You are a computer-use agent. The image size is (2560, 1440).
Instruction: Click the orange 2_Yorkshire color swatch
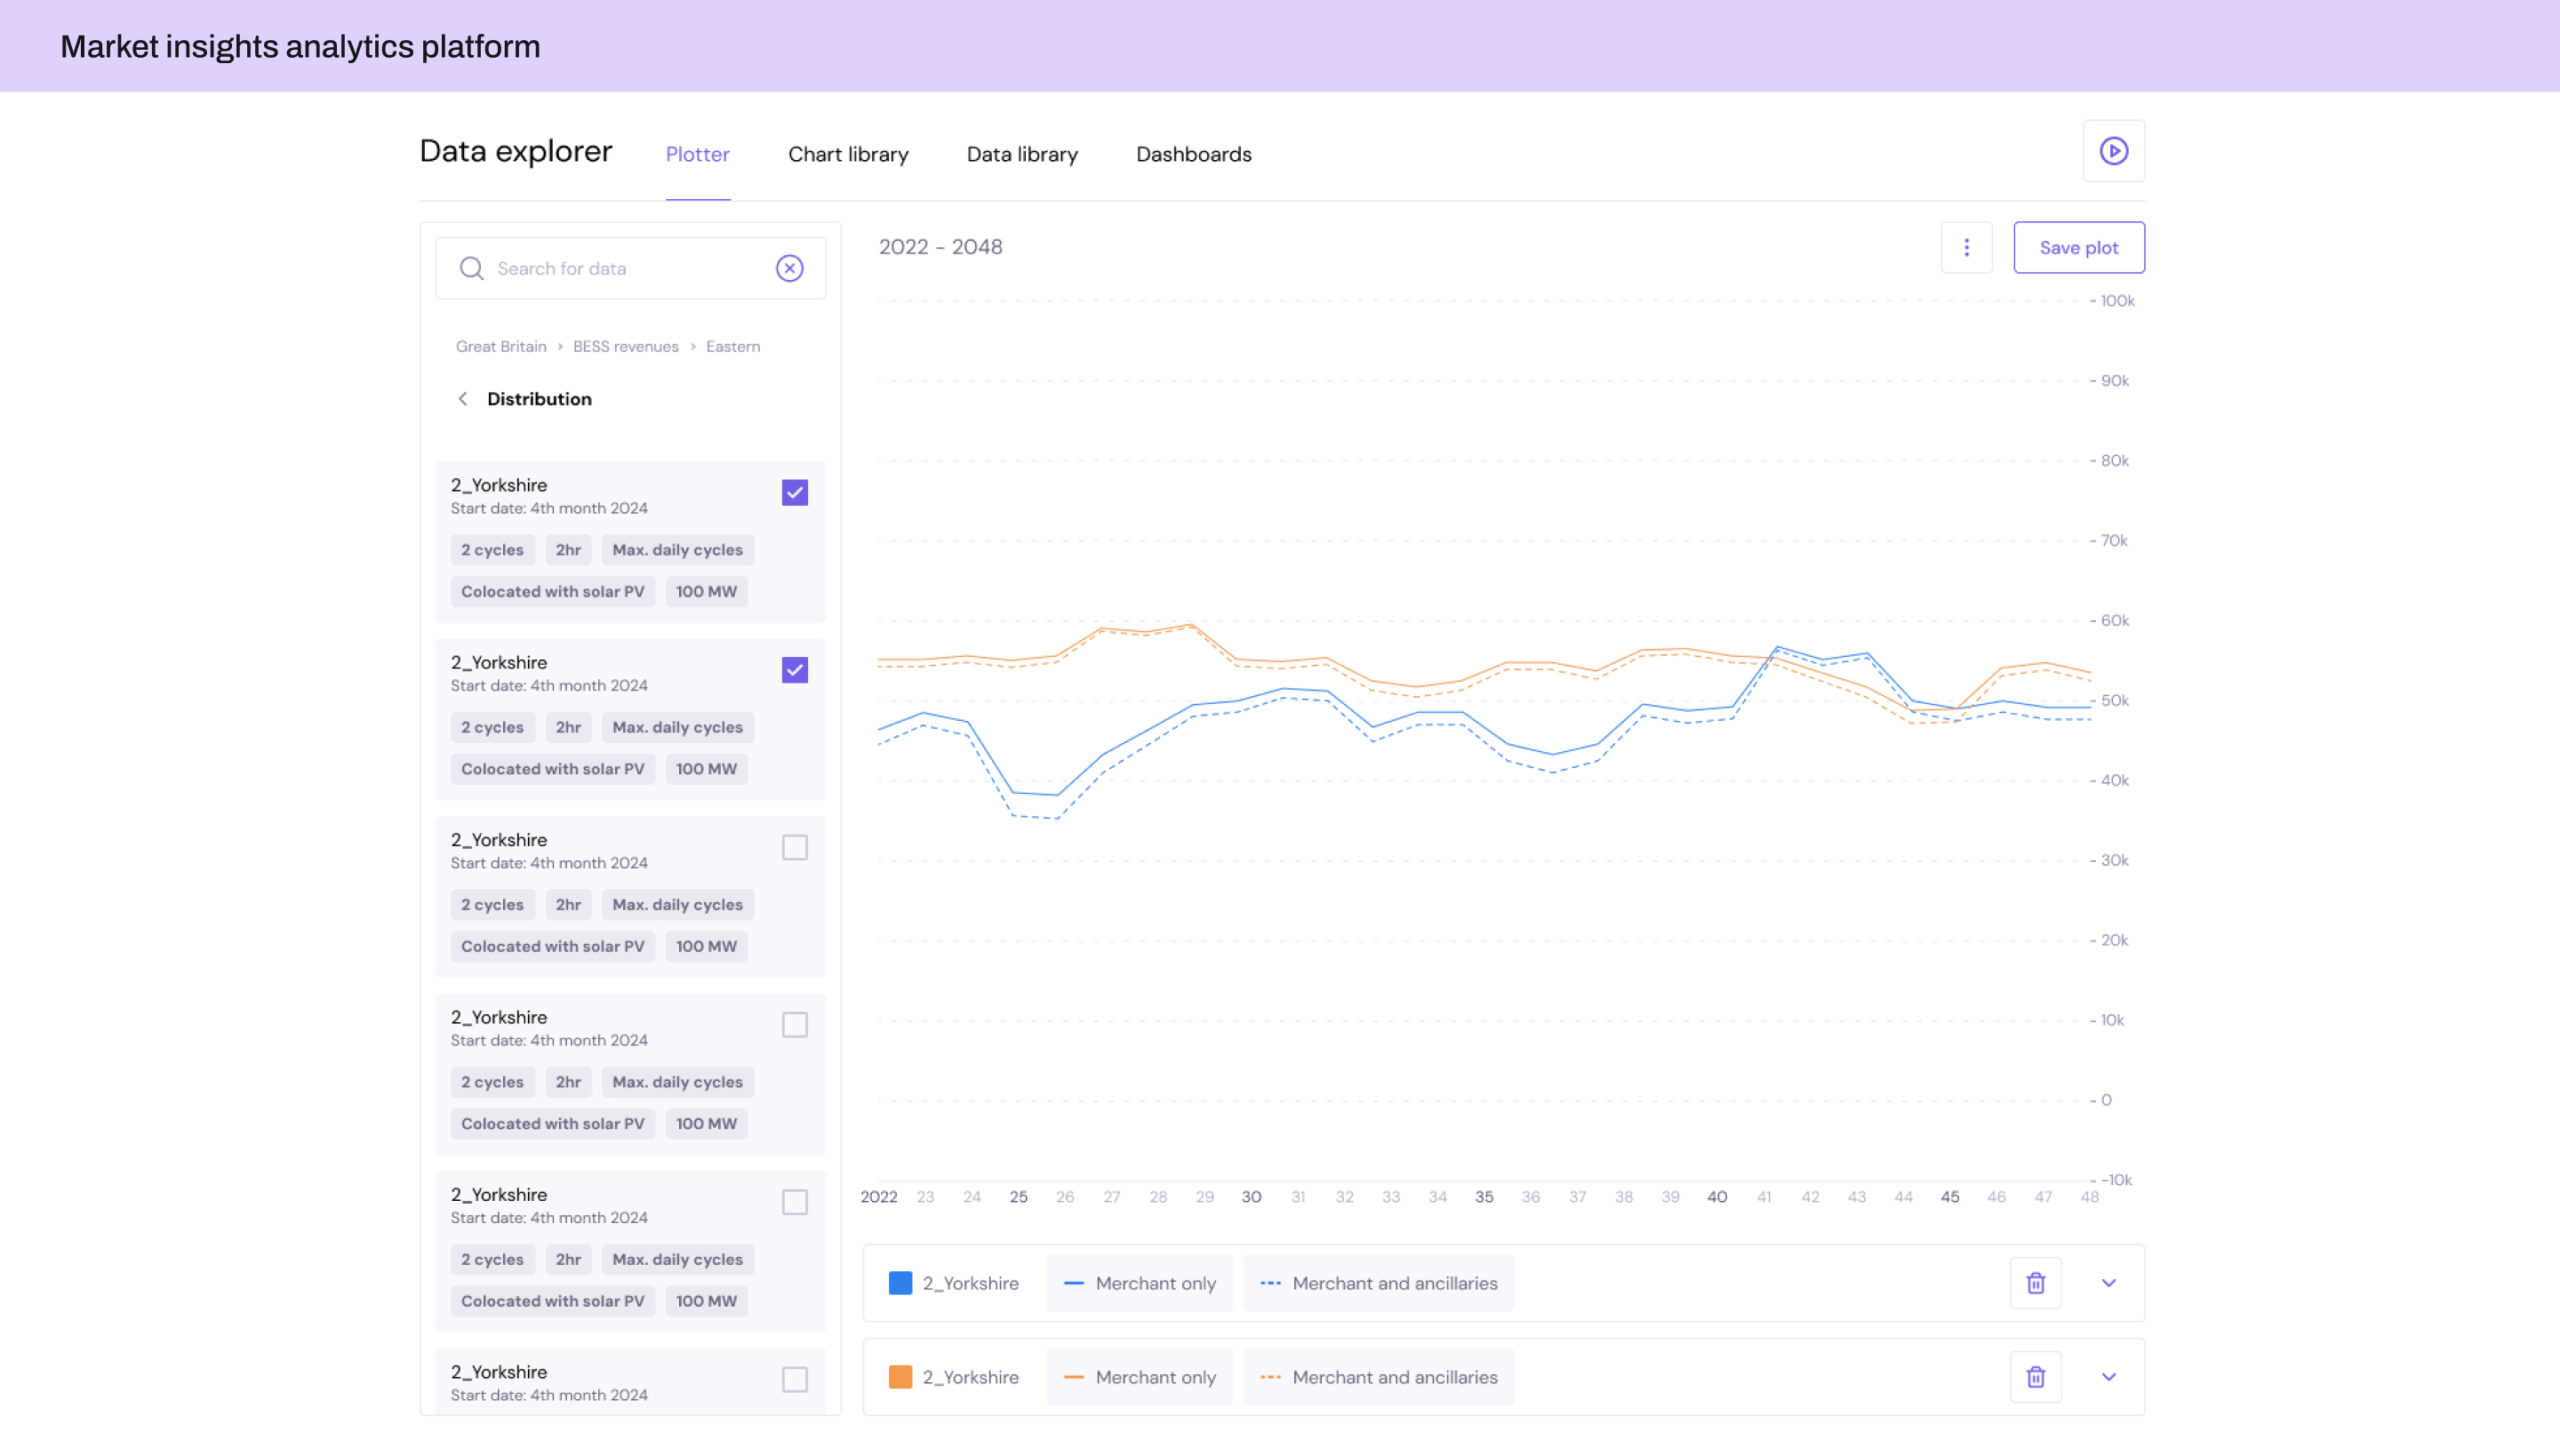pos(900,1377)
